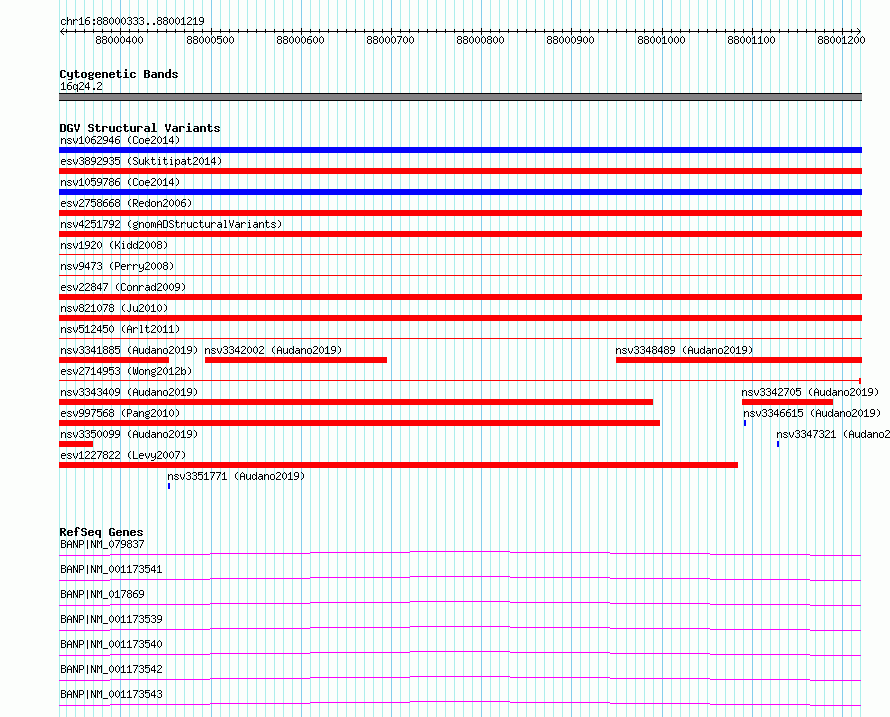This screenshot has height=717, width=890.
Task: Open gene BANP|NM_017869
Action: (x=102, y=594)
